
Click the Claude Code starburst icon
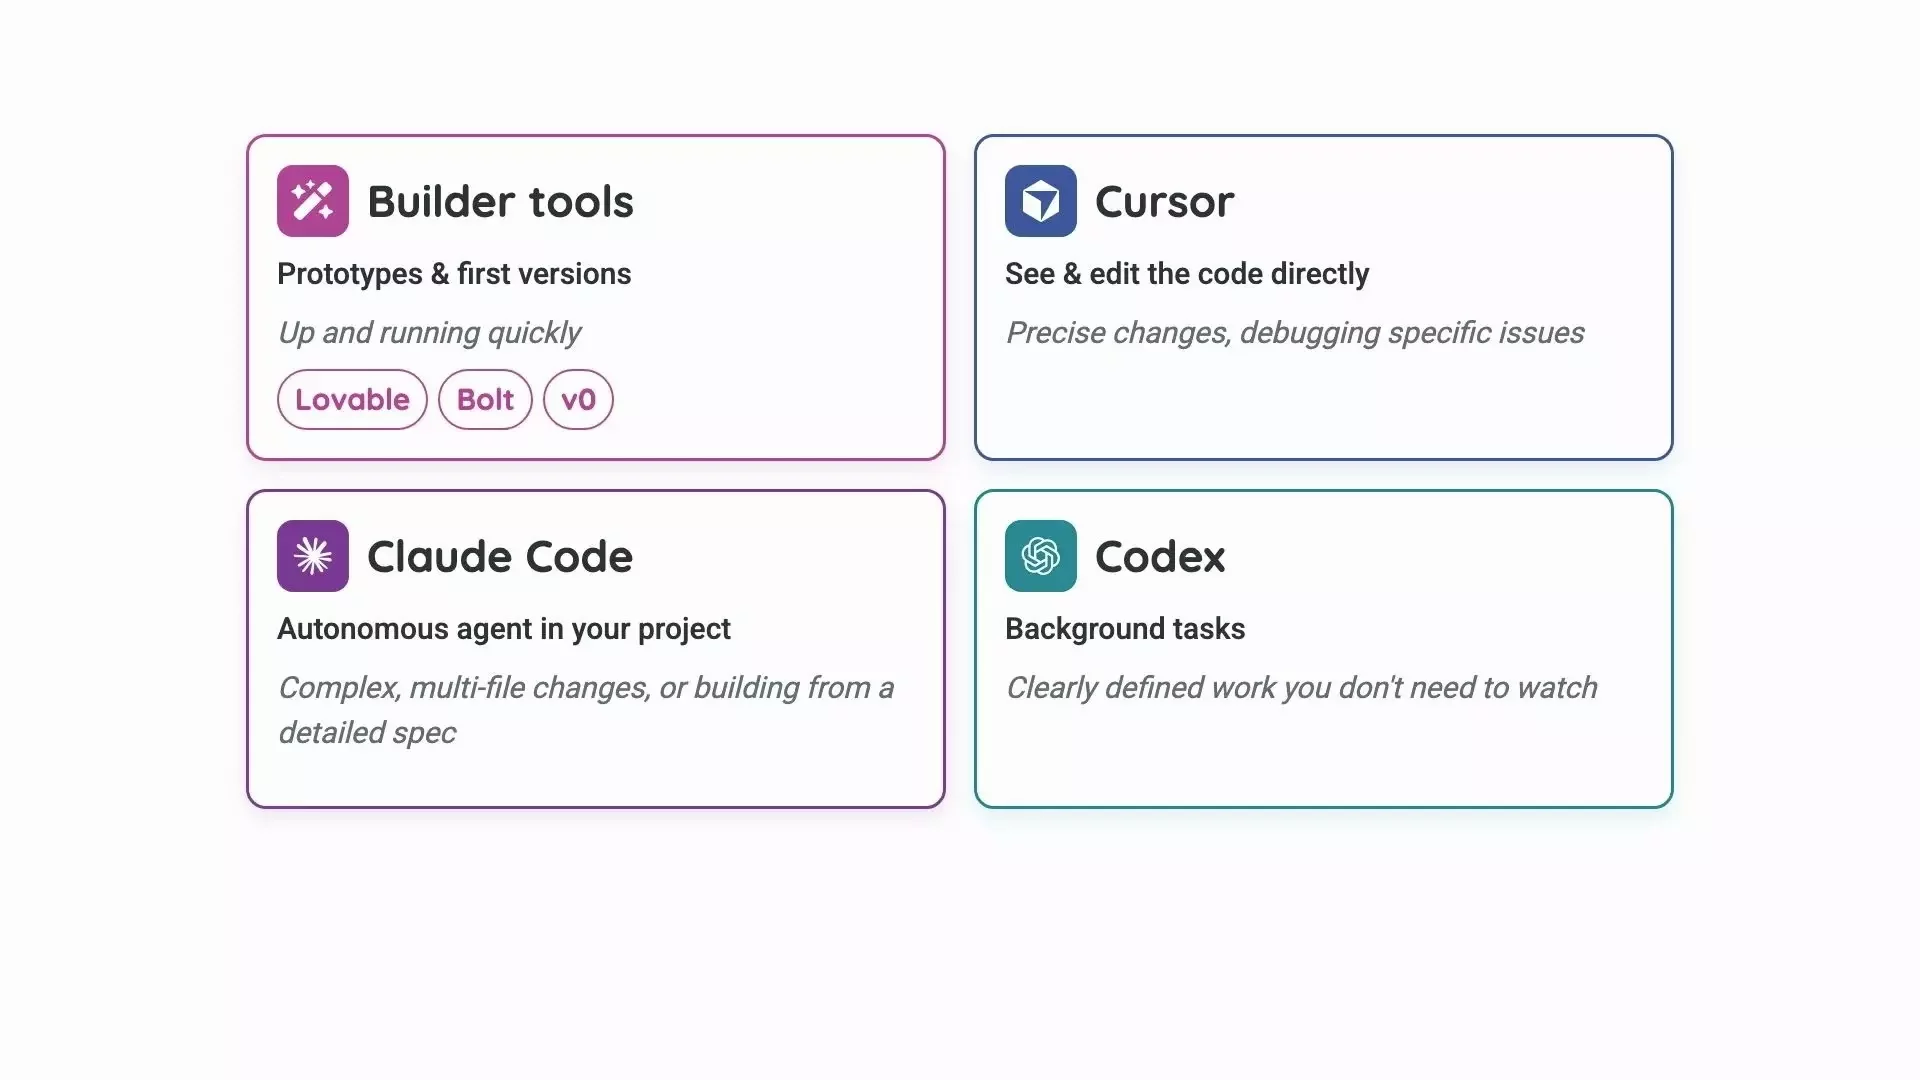pos(313,556)
